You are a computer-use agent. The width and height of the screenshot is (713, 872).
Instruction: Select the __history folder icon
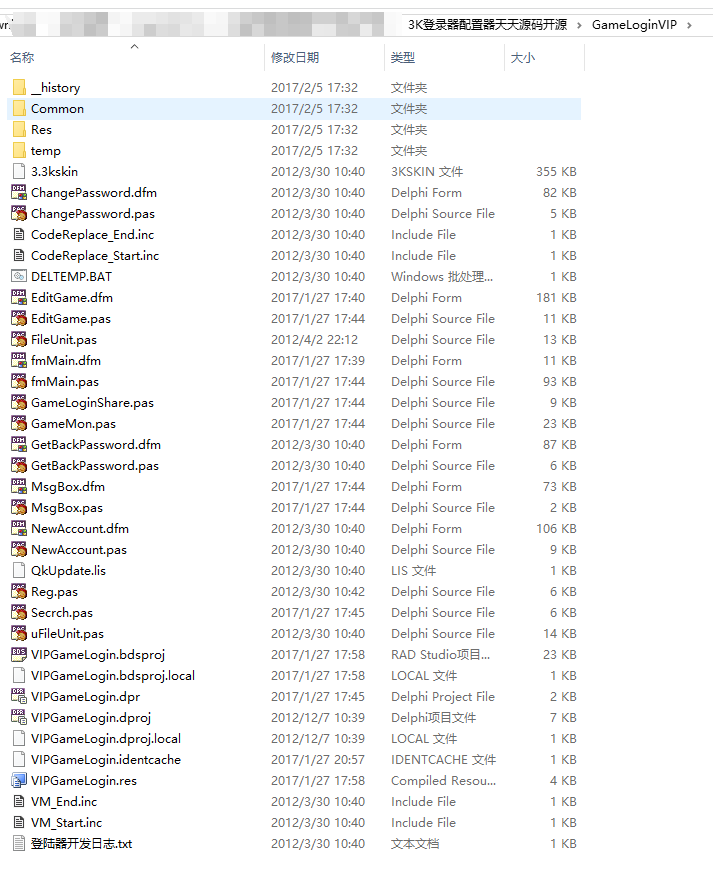point(18,87)
